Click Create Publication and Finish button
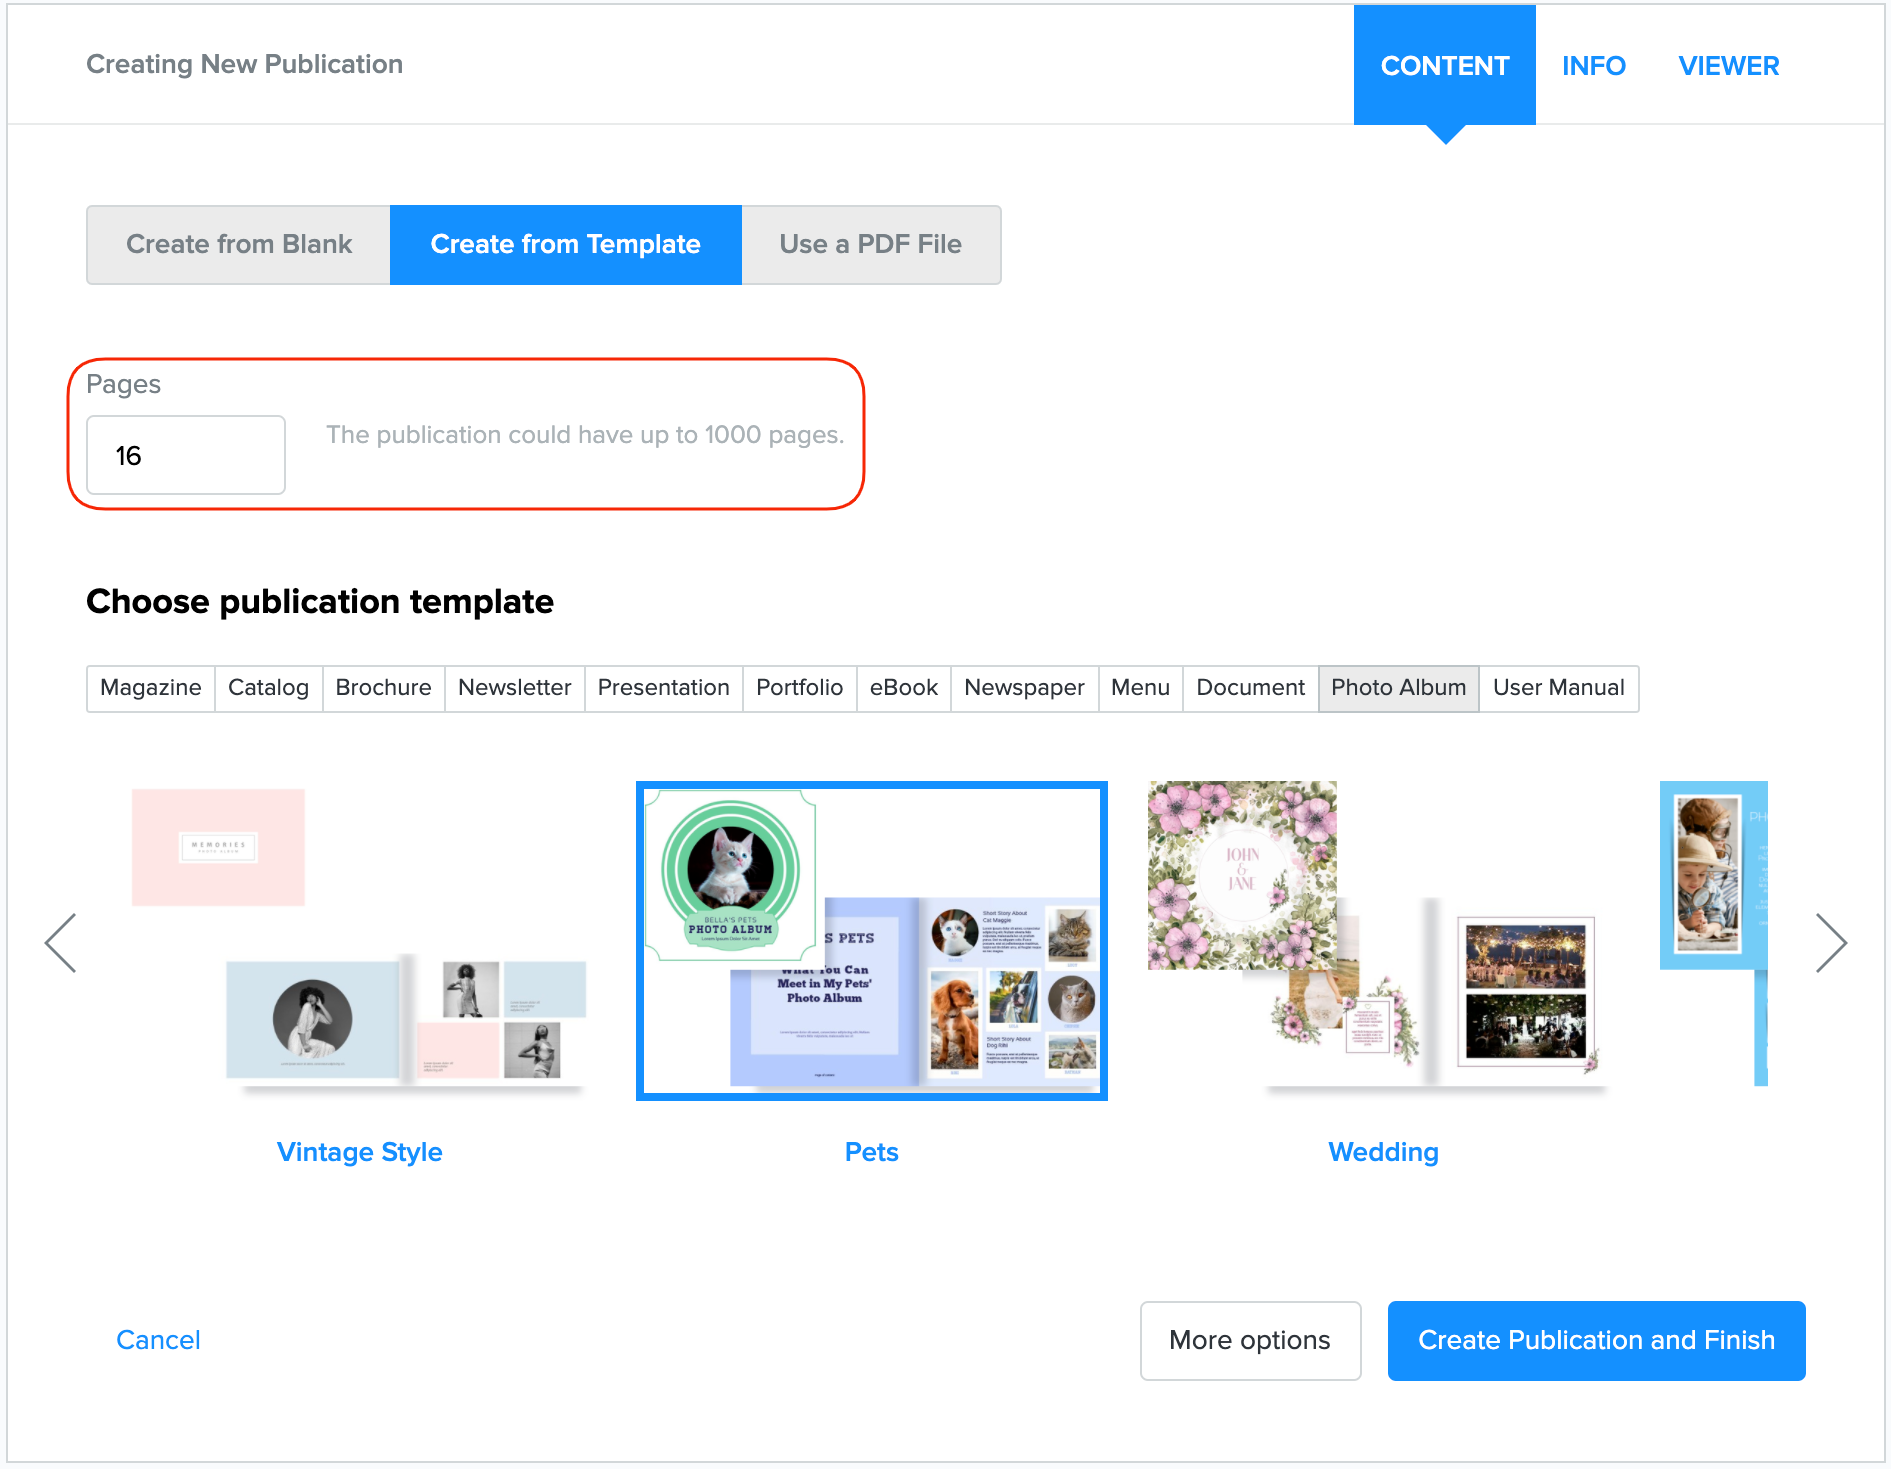Viewport: 1891px width, 1469px height. click(x=1596, y=1340)
